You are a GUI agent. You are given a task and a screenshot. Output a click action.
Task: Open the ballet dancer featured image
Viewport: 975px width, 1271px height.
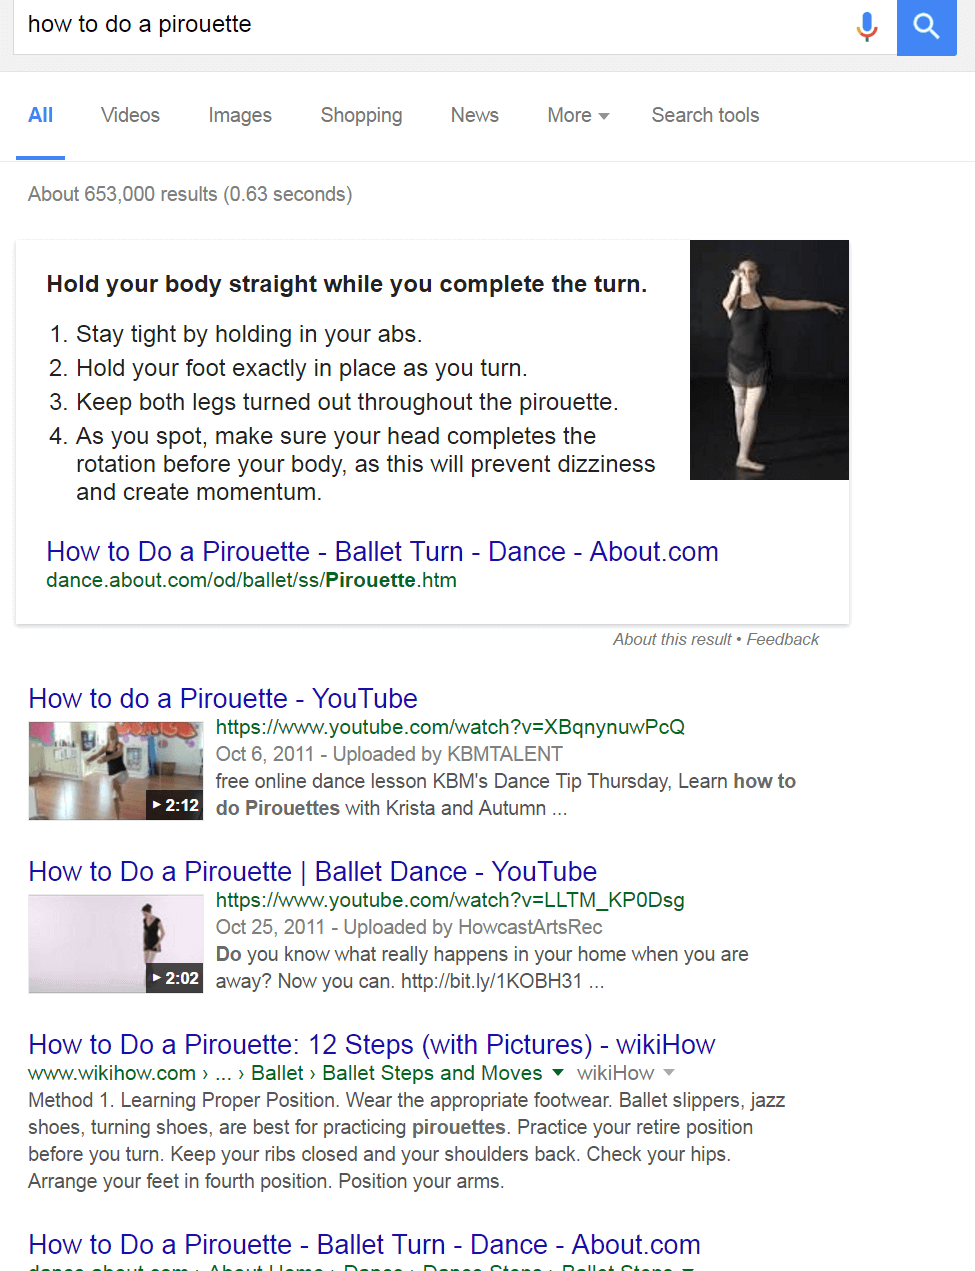coord(769,360)
